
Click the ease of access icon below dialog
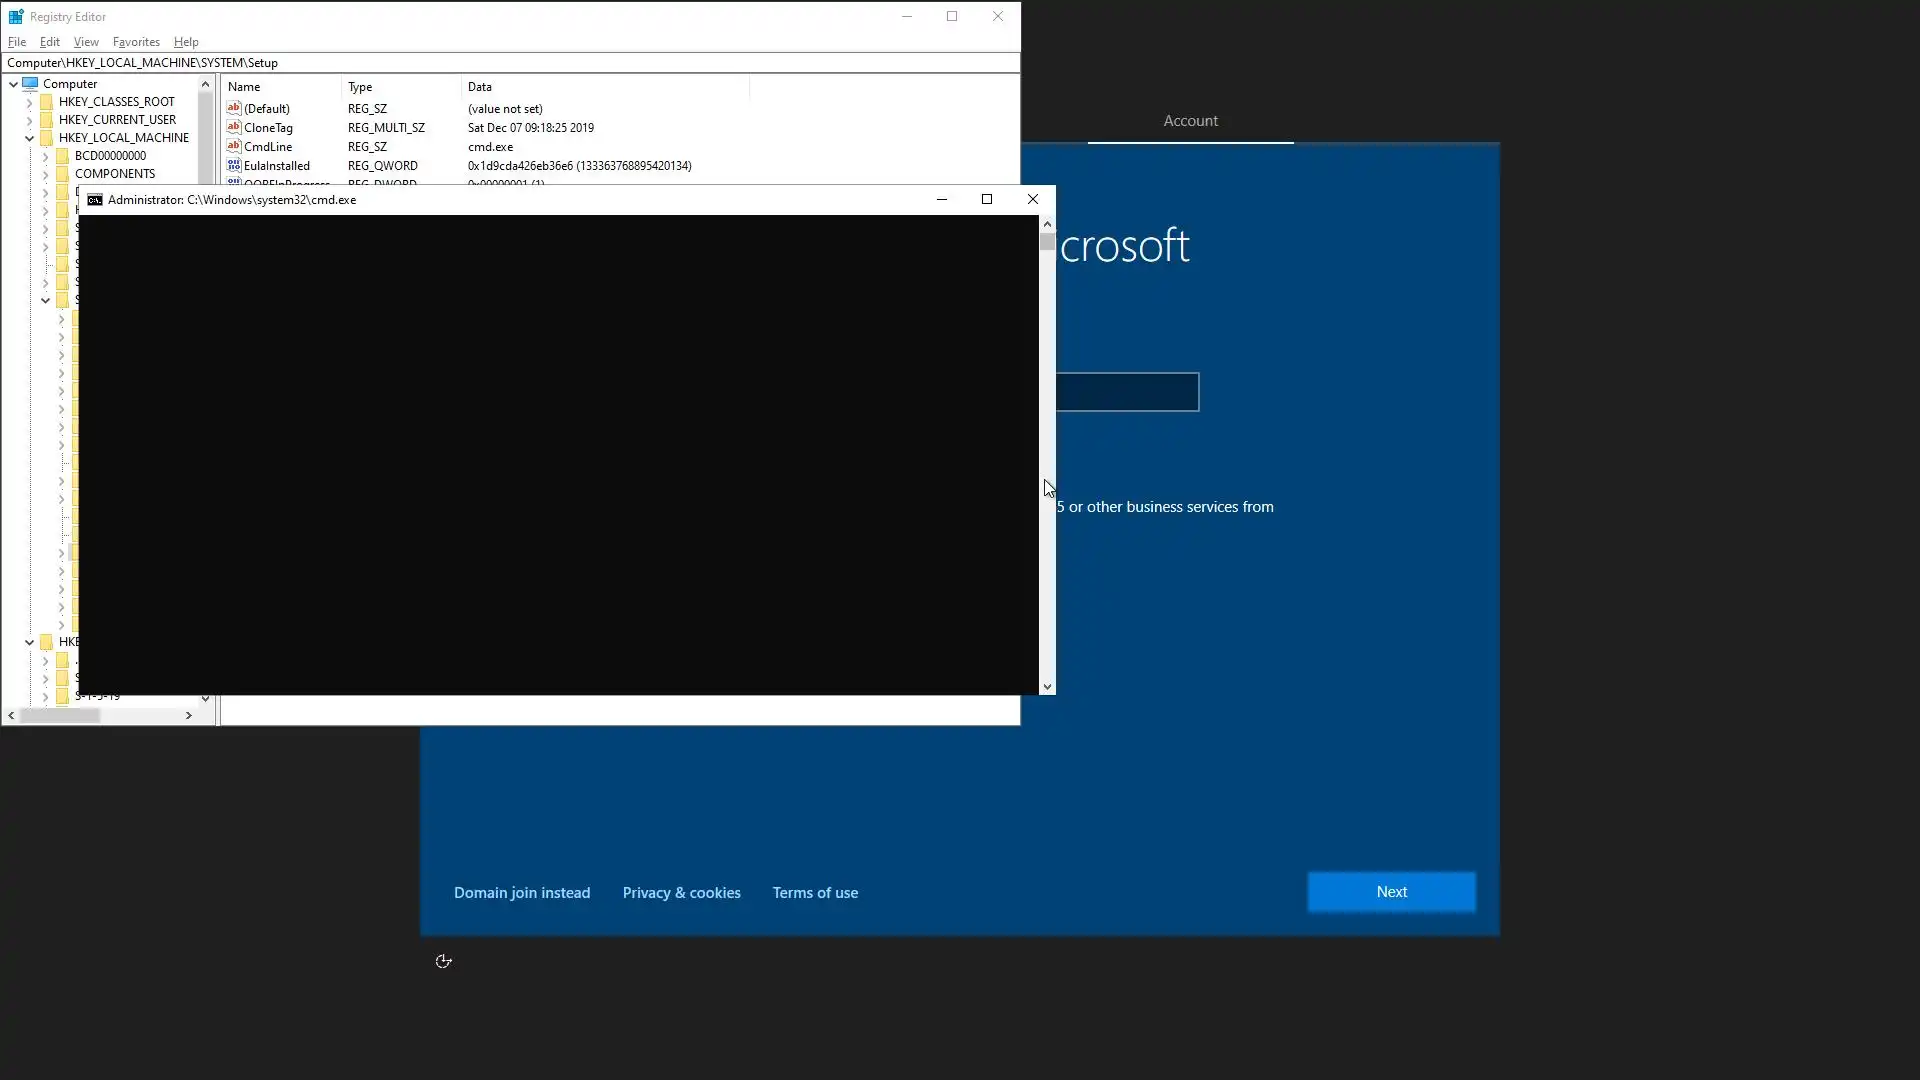(x=444, y=961)
